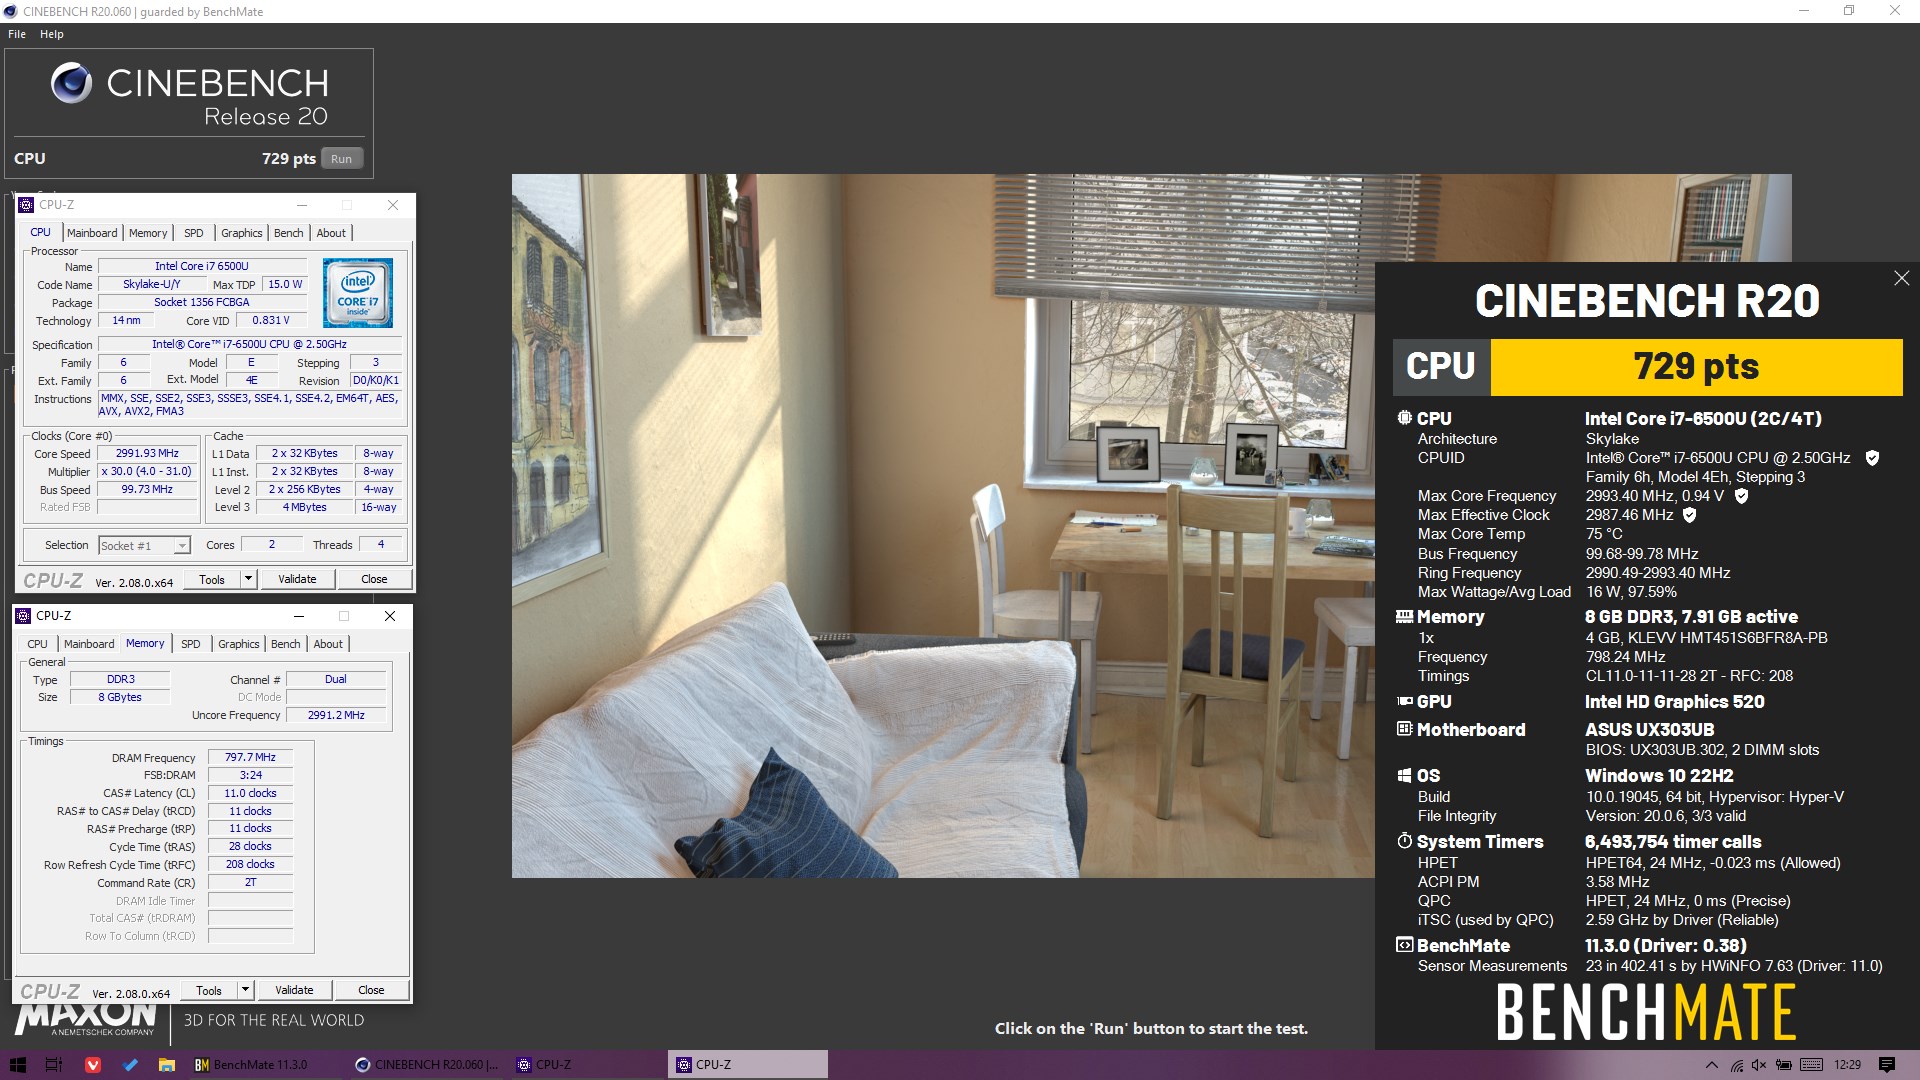Click the GPU icon in BenchMate panel
This screenshot has height=1080, width=1920.
click(x=1405, y=702)
